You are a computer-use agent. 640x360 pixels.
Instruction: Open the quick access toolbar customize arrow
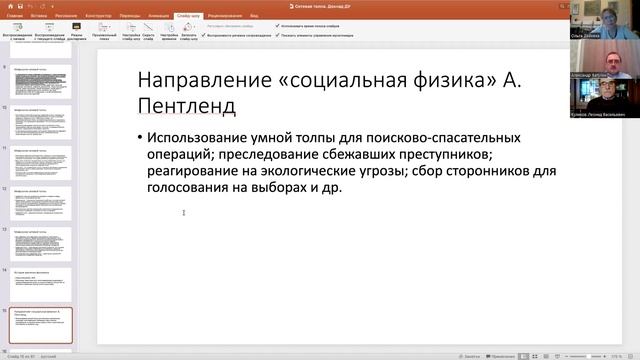pos(52,7)
